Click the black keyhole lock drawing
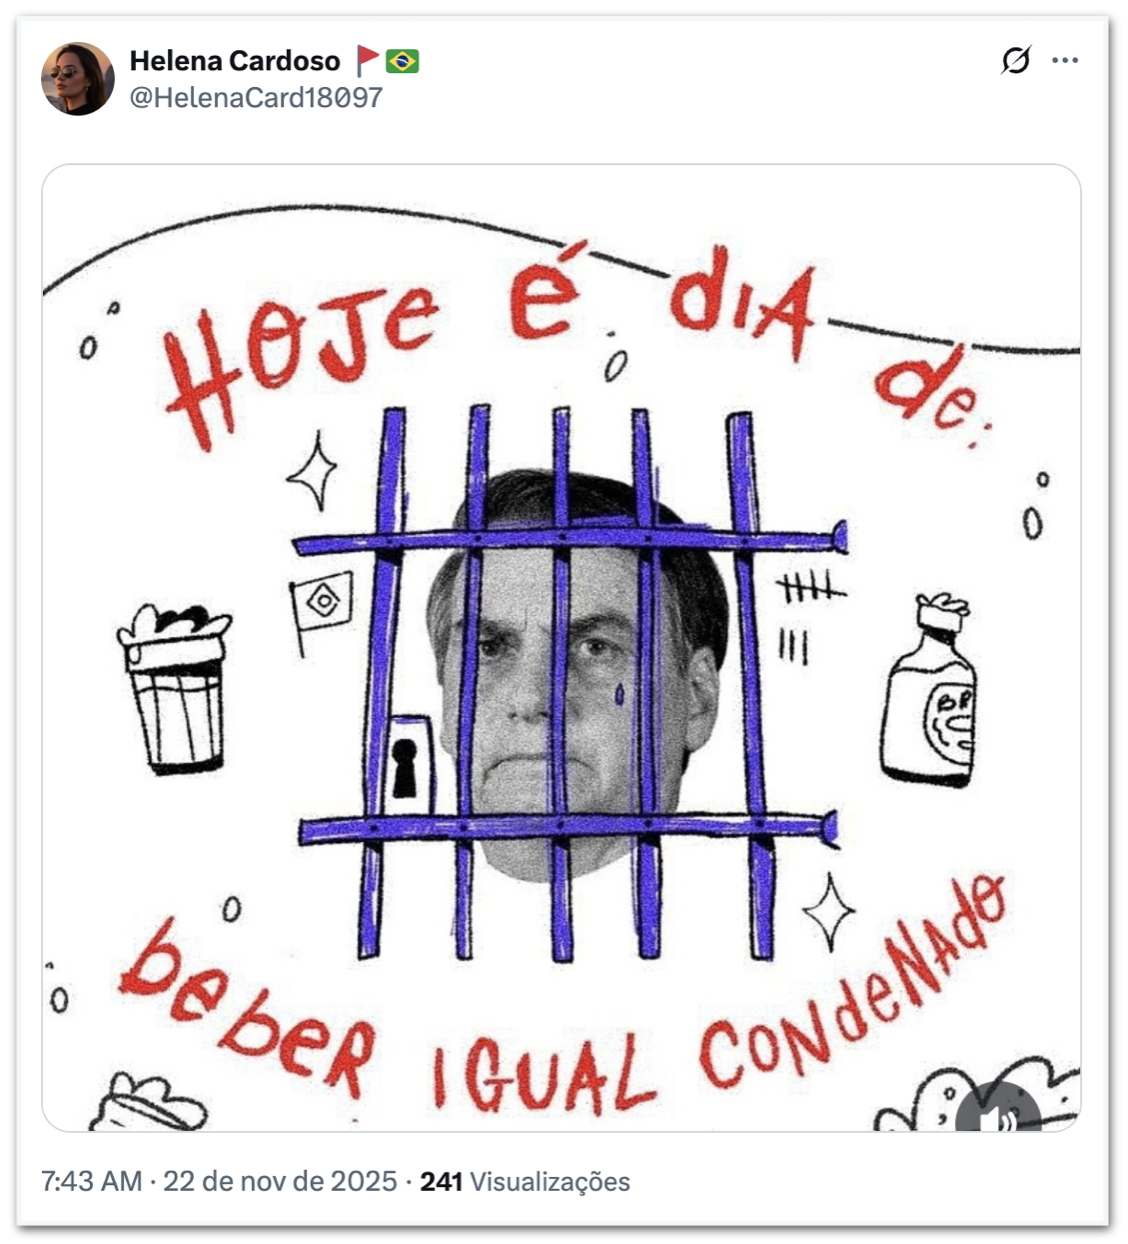This screenshot has width=1128, height=1244. tap(405, 768)
